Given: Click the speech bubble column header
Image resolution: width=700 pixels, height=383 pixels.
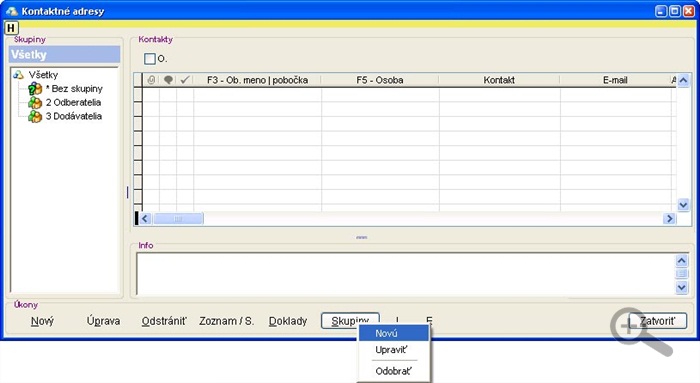Looking at the screenshot, I should tap(168, 80).
